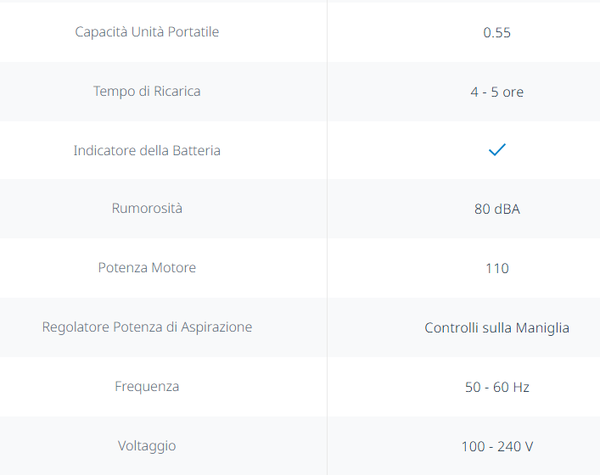Select the '4 - 5 ore' recharge value
This screenshot has height=475, width=600.
click(x=497, y=91)
